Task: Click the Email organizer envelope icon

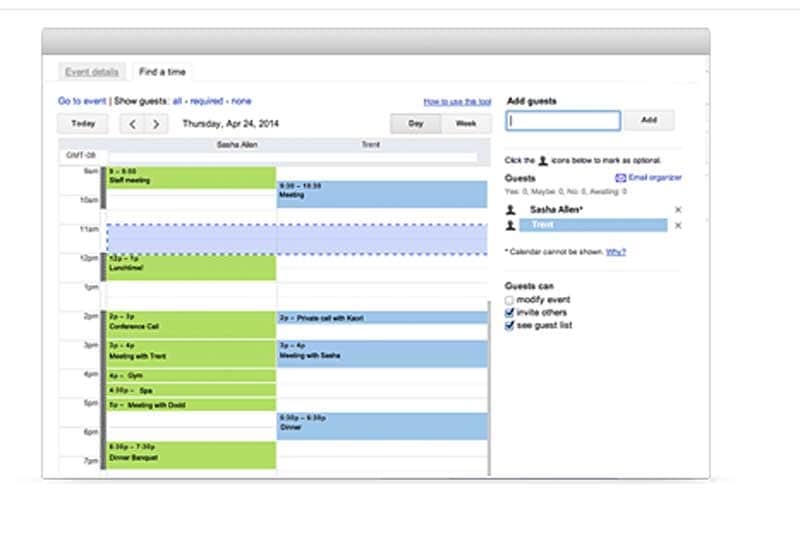Action: [620, 178]
